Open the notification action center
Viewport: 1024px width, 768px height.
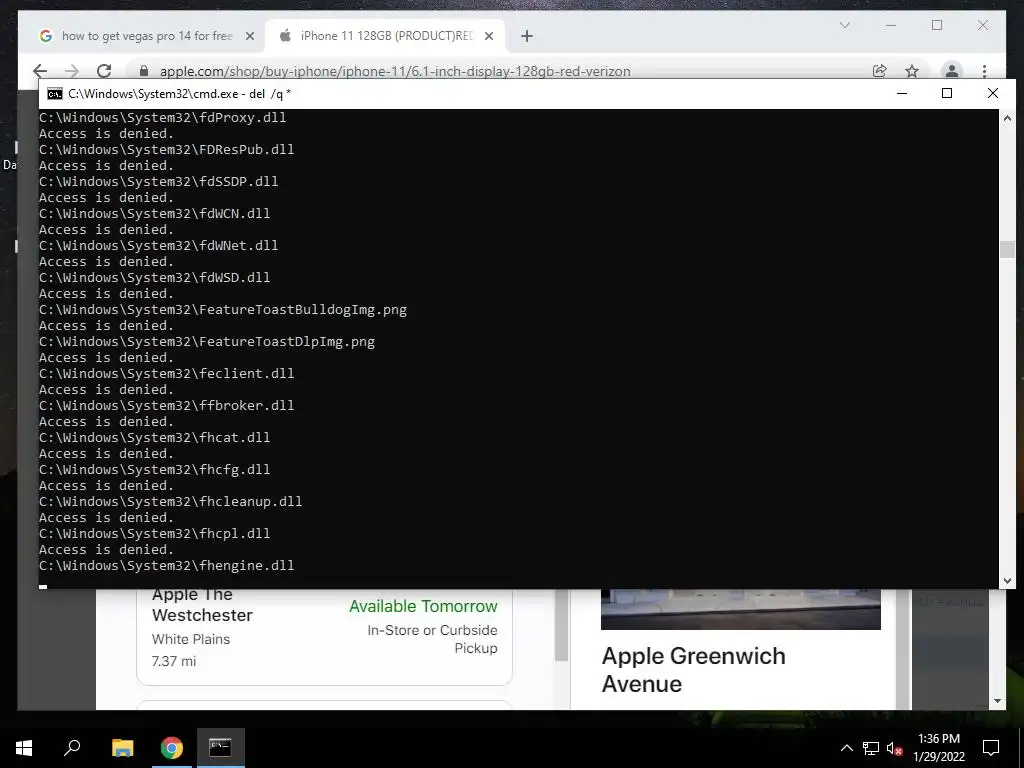tap(991, 748)
